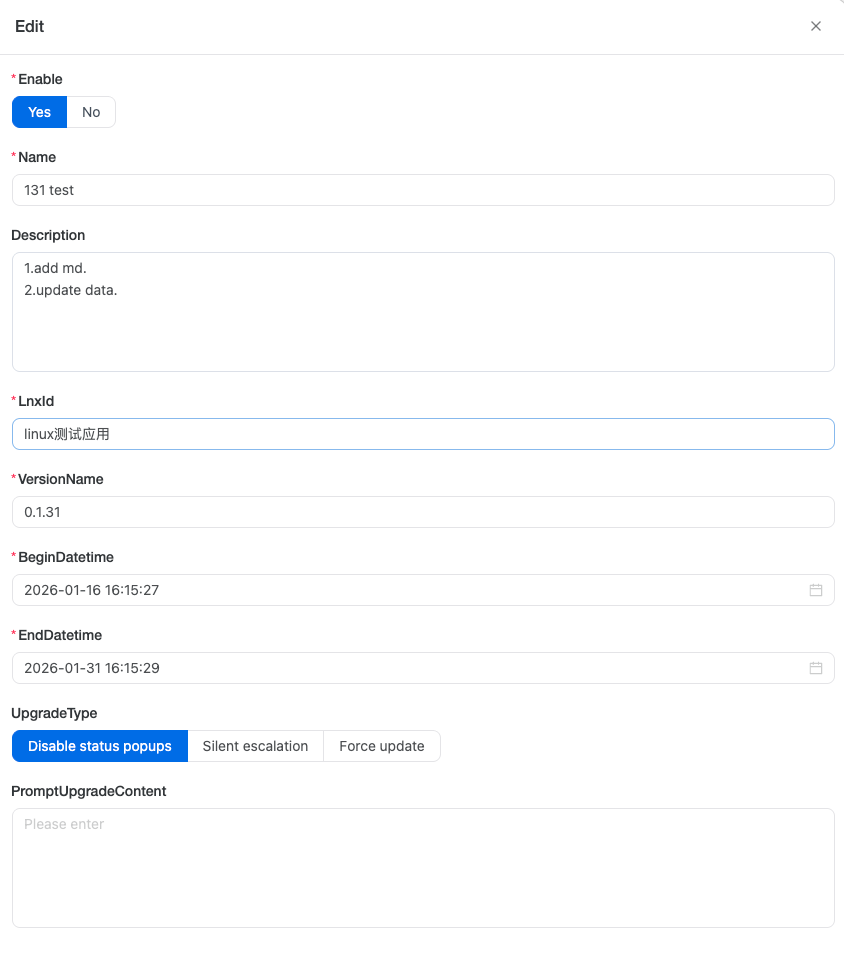Image resolution: width=844 pixels, height=956 pixels.
Task: Open the EndDatetime date picker field
Action: pyautogui.click(x=400, y=668)
